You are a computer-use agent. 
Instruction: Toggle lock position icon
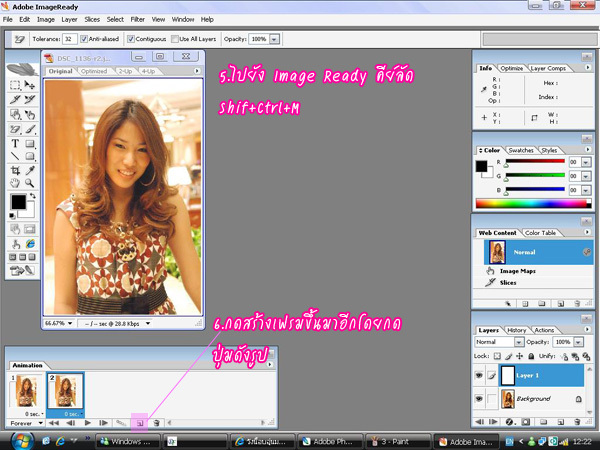(519, 356)
